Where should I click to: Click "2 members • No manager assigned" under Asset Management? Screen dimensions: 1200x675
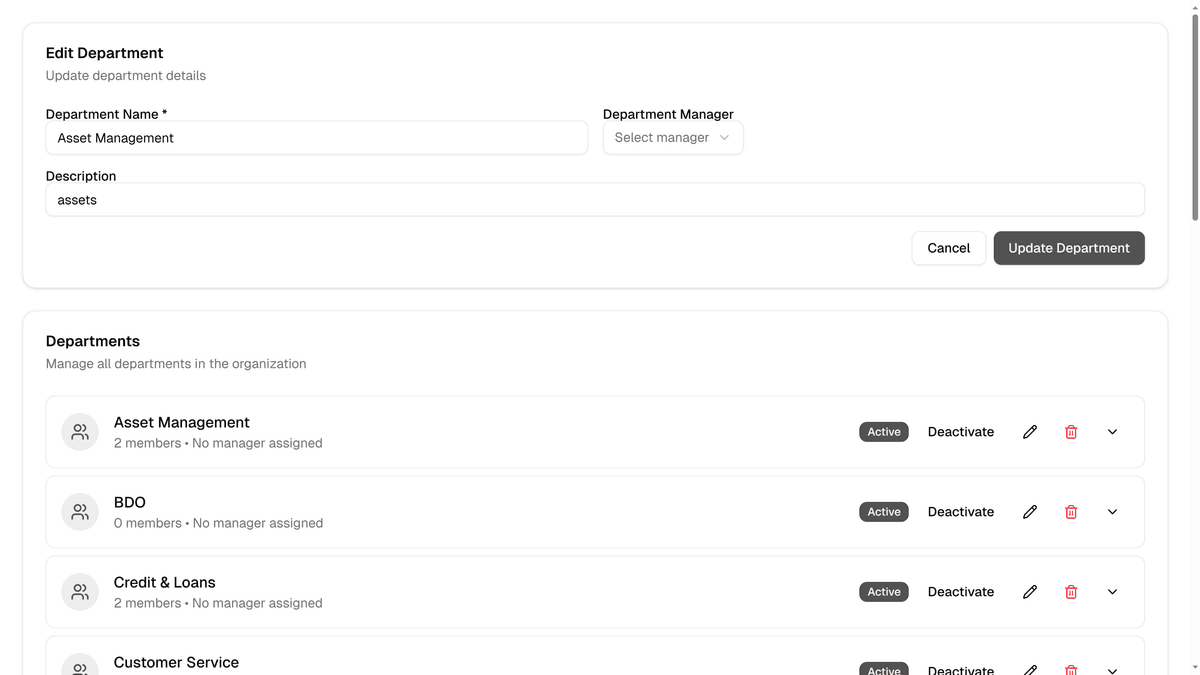(218, 443)
